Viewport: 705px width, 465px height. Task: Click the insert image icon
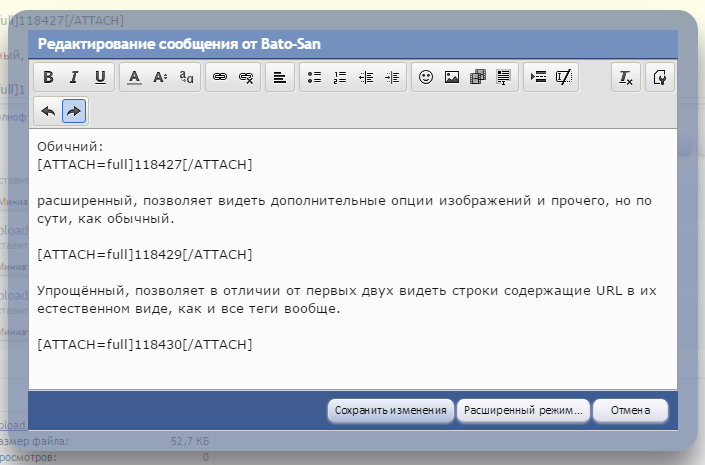pyautogui.click(x=452, y=77)
